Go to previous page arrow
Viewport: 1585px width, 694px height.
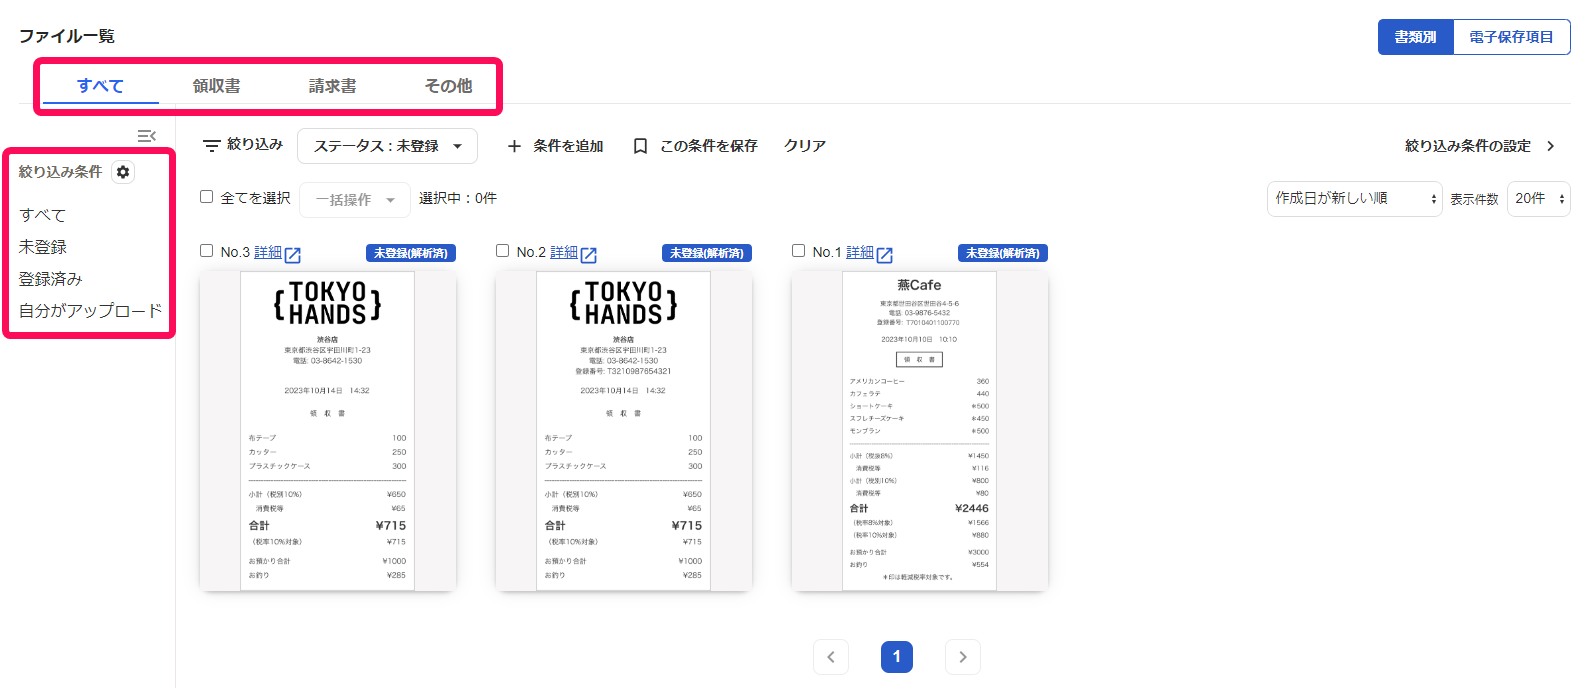(x=831, y=657)
